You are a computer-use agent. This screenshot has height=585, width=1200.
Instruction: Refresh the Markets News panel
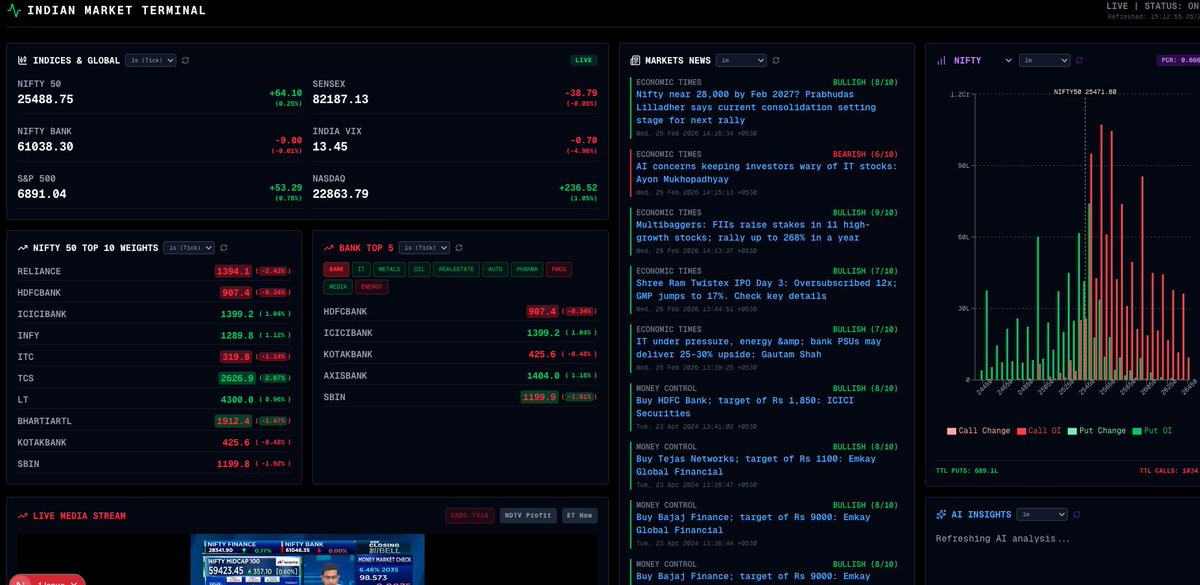(x=776, y=60)
